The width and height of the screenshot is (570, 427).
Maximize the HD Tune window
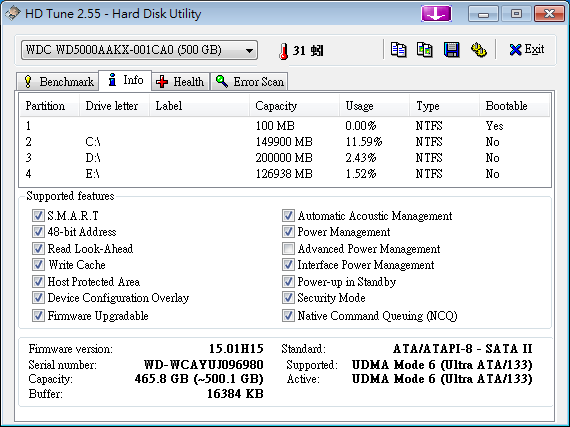click(x=516, y=14)
